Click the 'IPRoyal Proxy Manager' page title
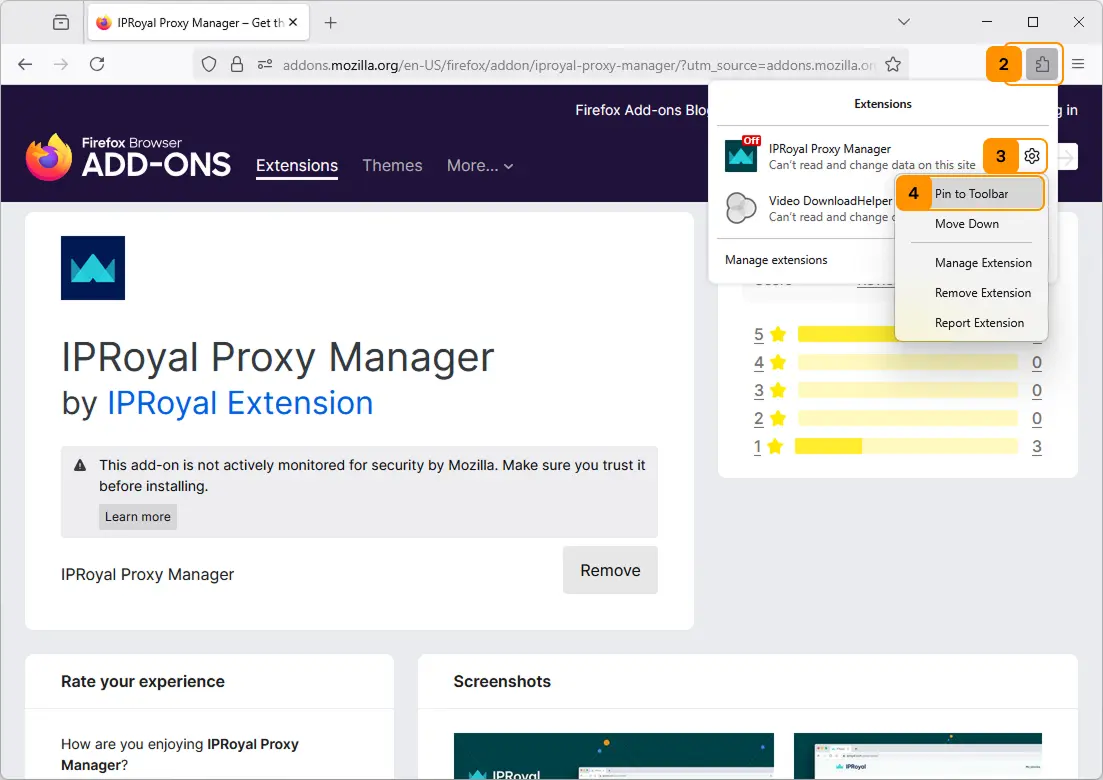Viewport: 1103px width, 780px height. 278,357
